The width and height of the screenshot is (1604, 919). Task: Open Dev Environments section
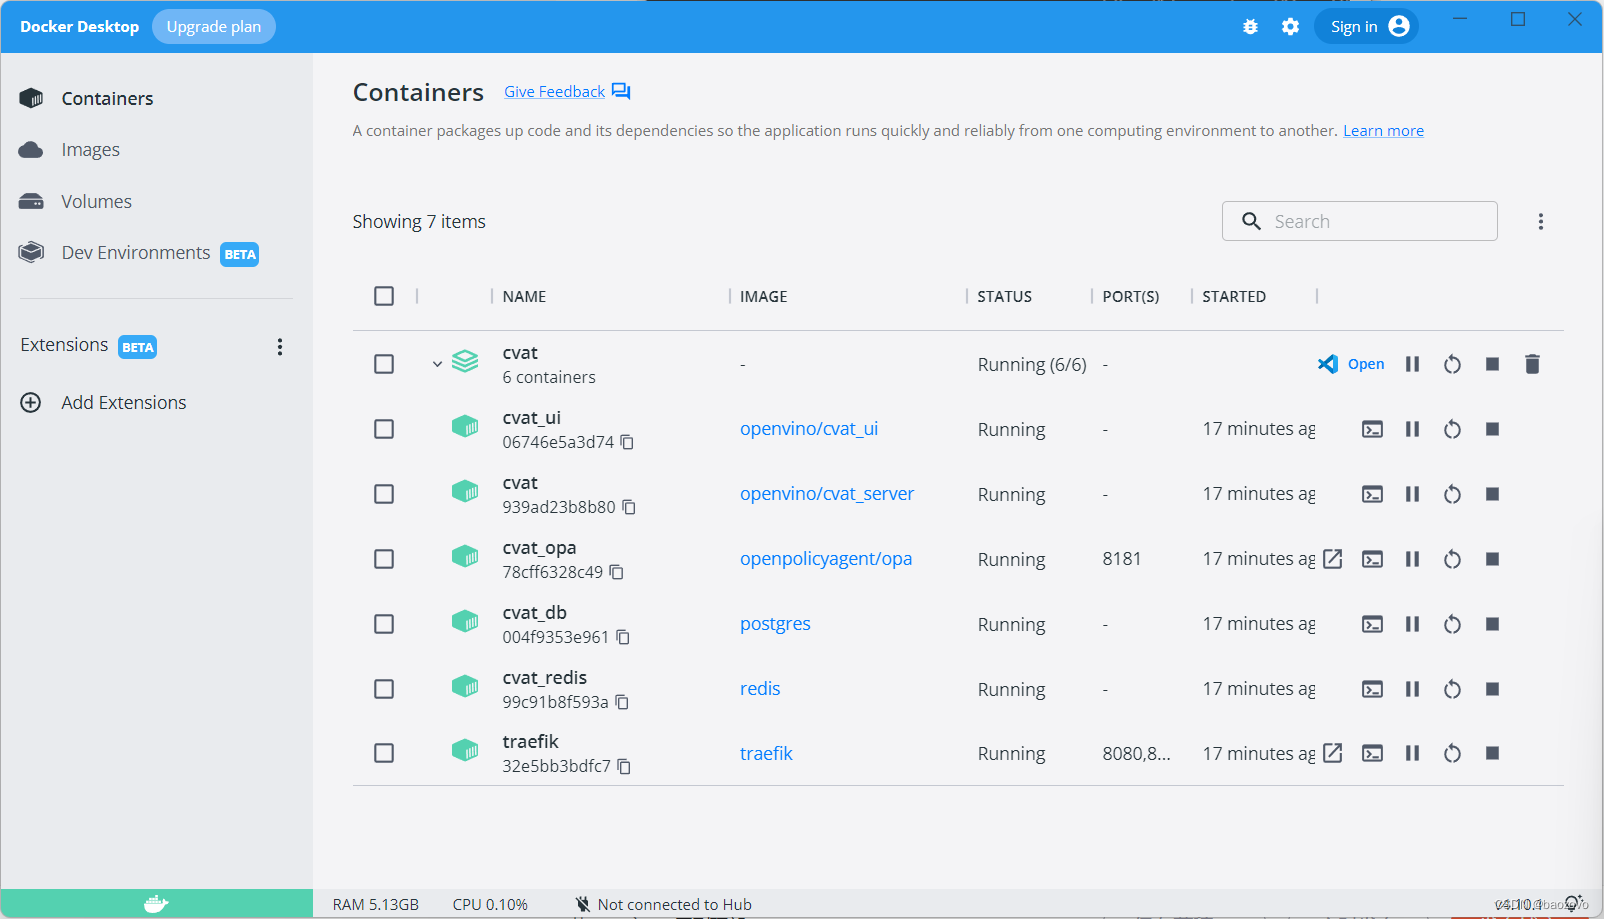click(139, 253)
